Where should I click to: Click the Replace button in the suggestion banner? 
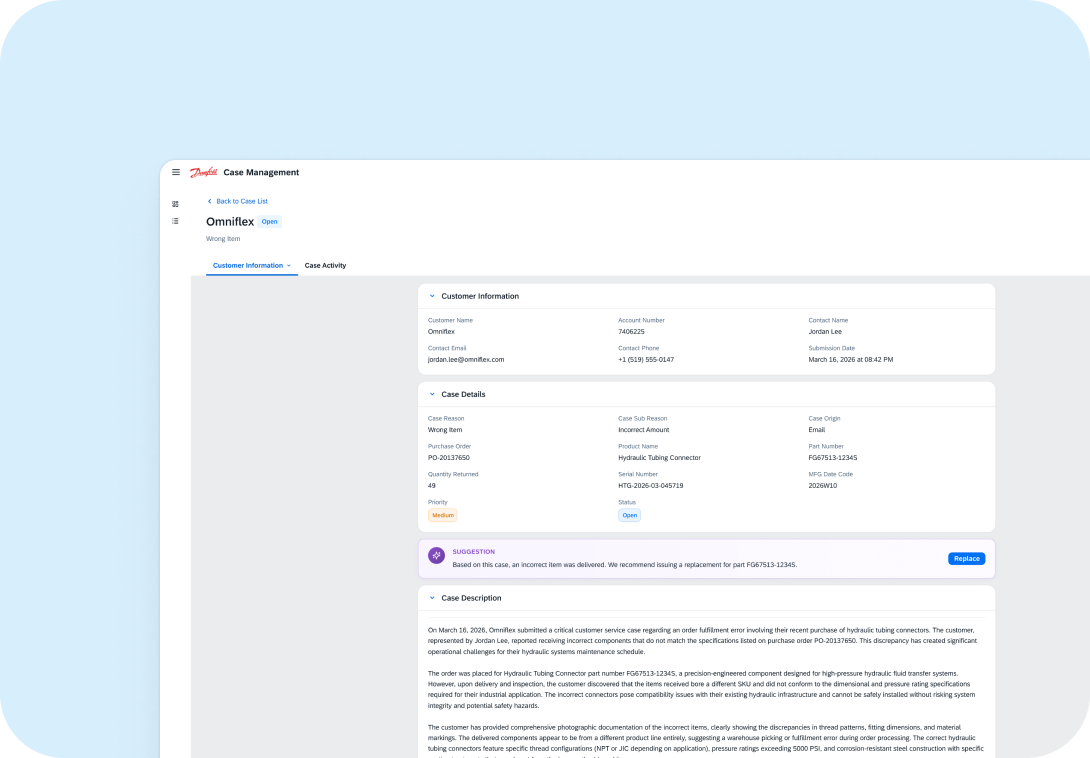coord(966,559)
